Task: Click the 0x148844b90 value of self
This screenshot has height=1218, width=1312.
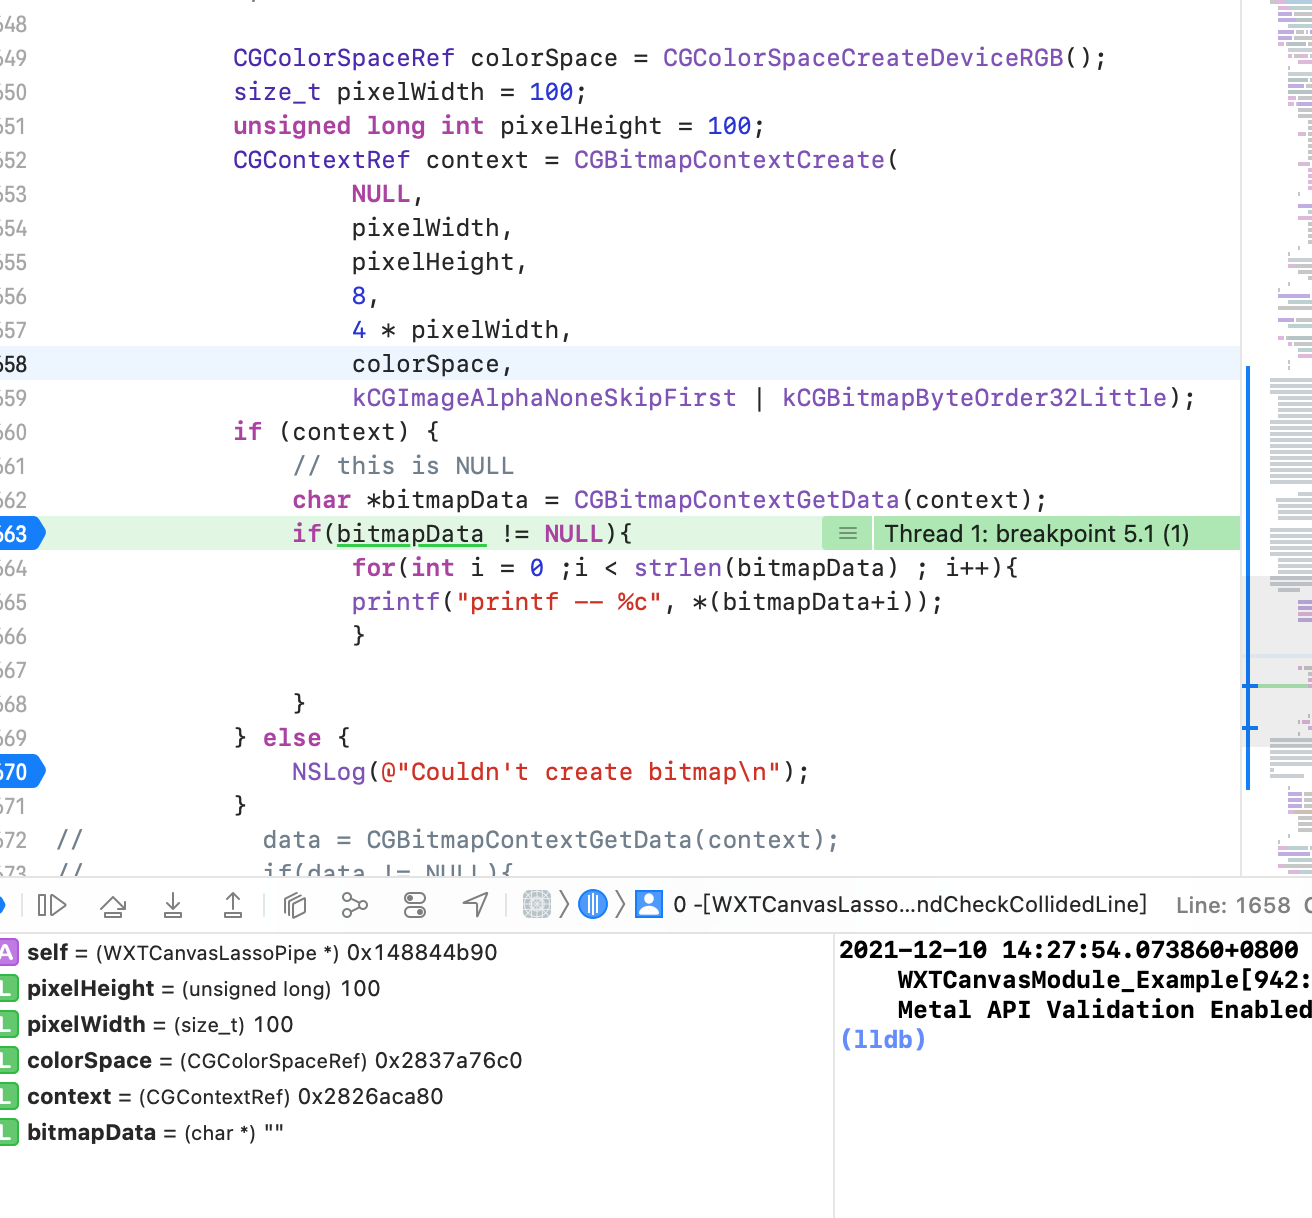Action: click(422, 953)
